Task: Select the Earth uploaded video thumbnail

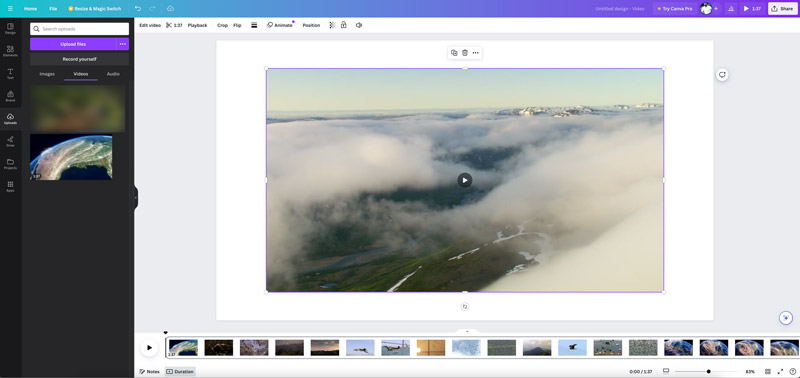Action: pos(71,157)
